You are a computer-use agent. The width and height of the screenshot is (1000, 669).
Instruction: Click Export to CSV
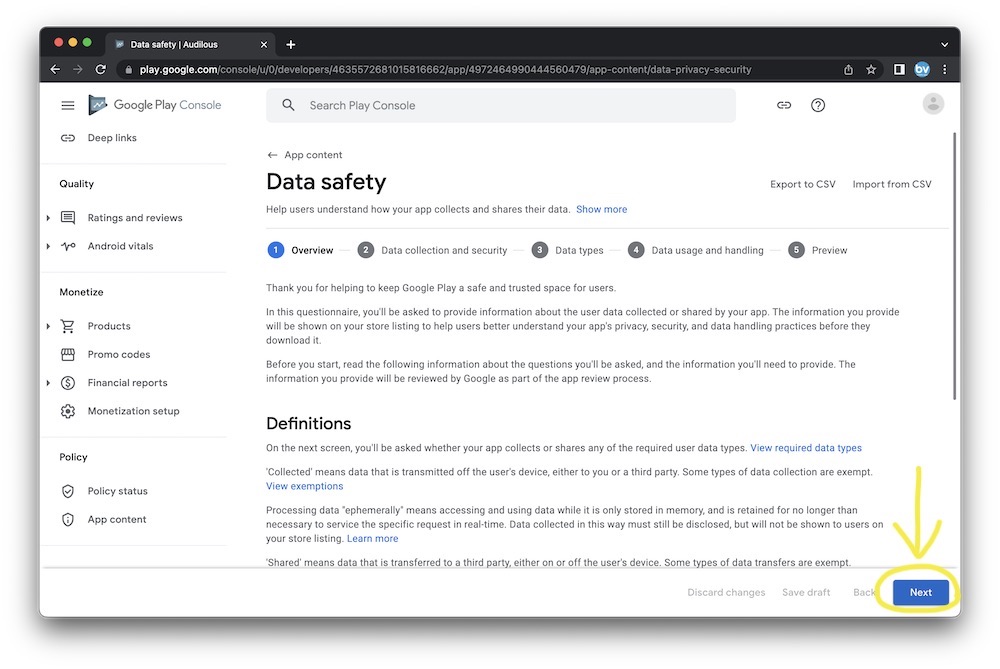802,184
